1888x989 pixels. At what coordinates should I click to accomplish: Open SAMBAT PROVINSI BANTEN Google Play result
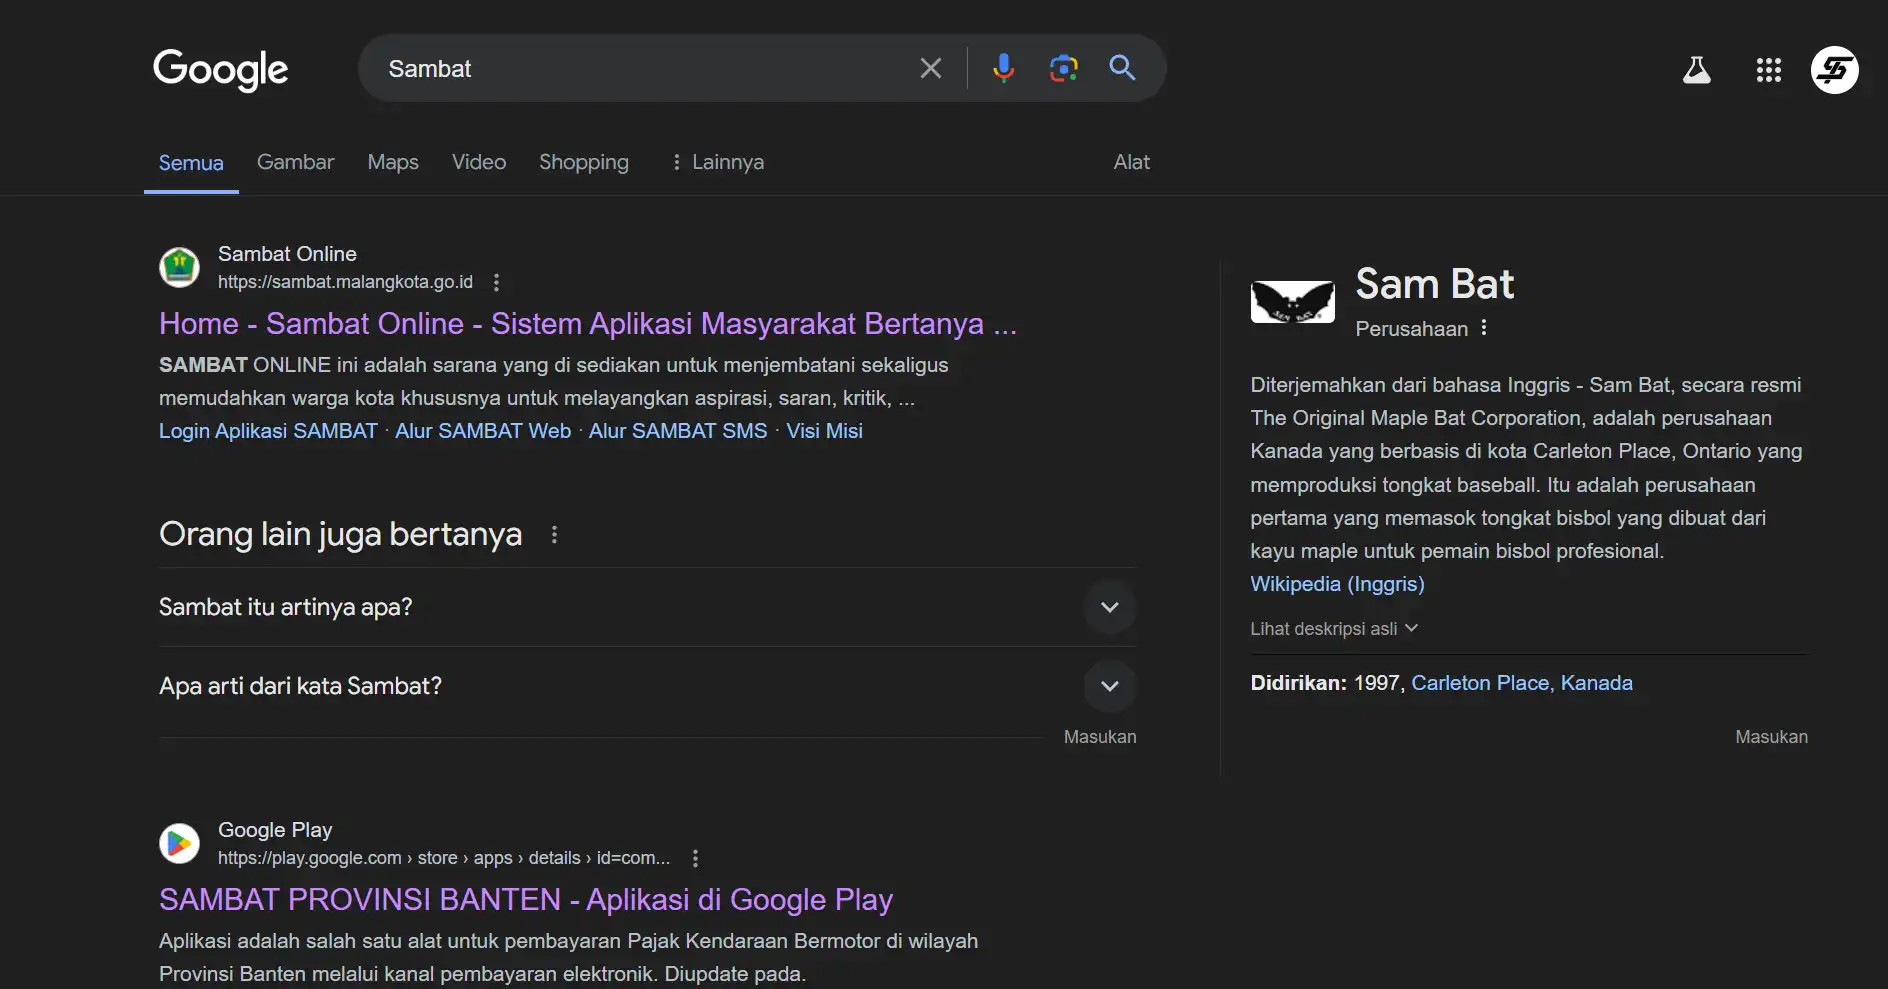point(526,900)
